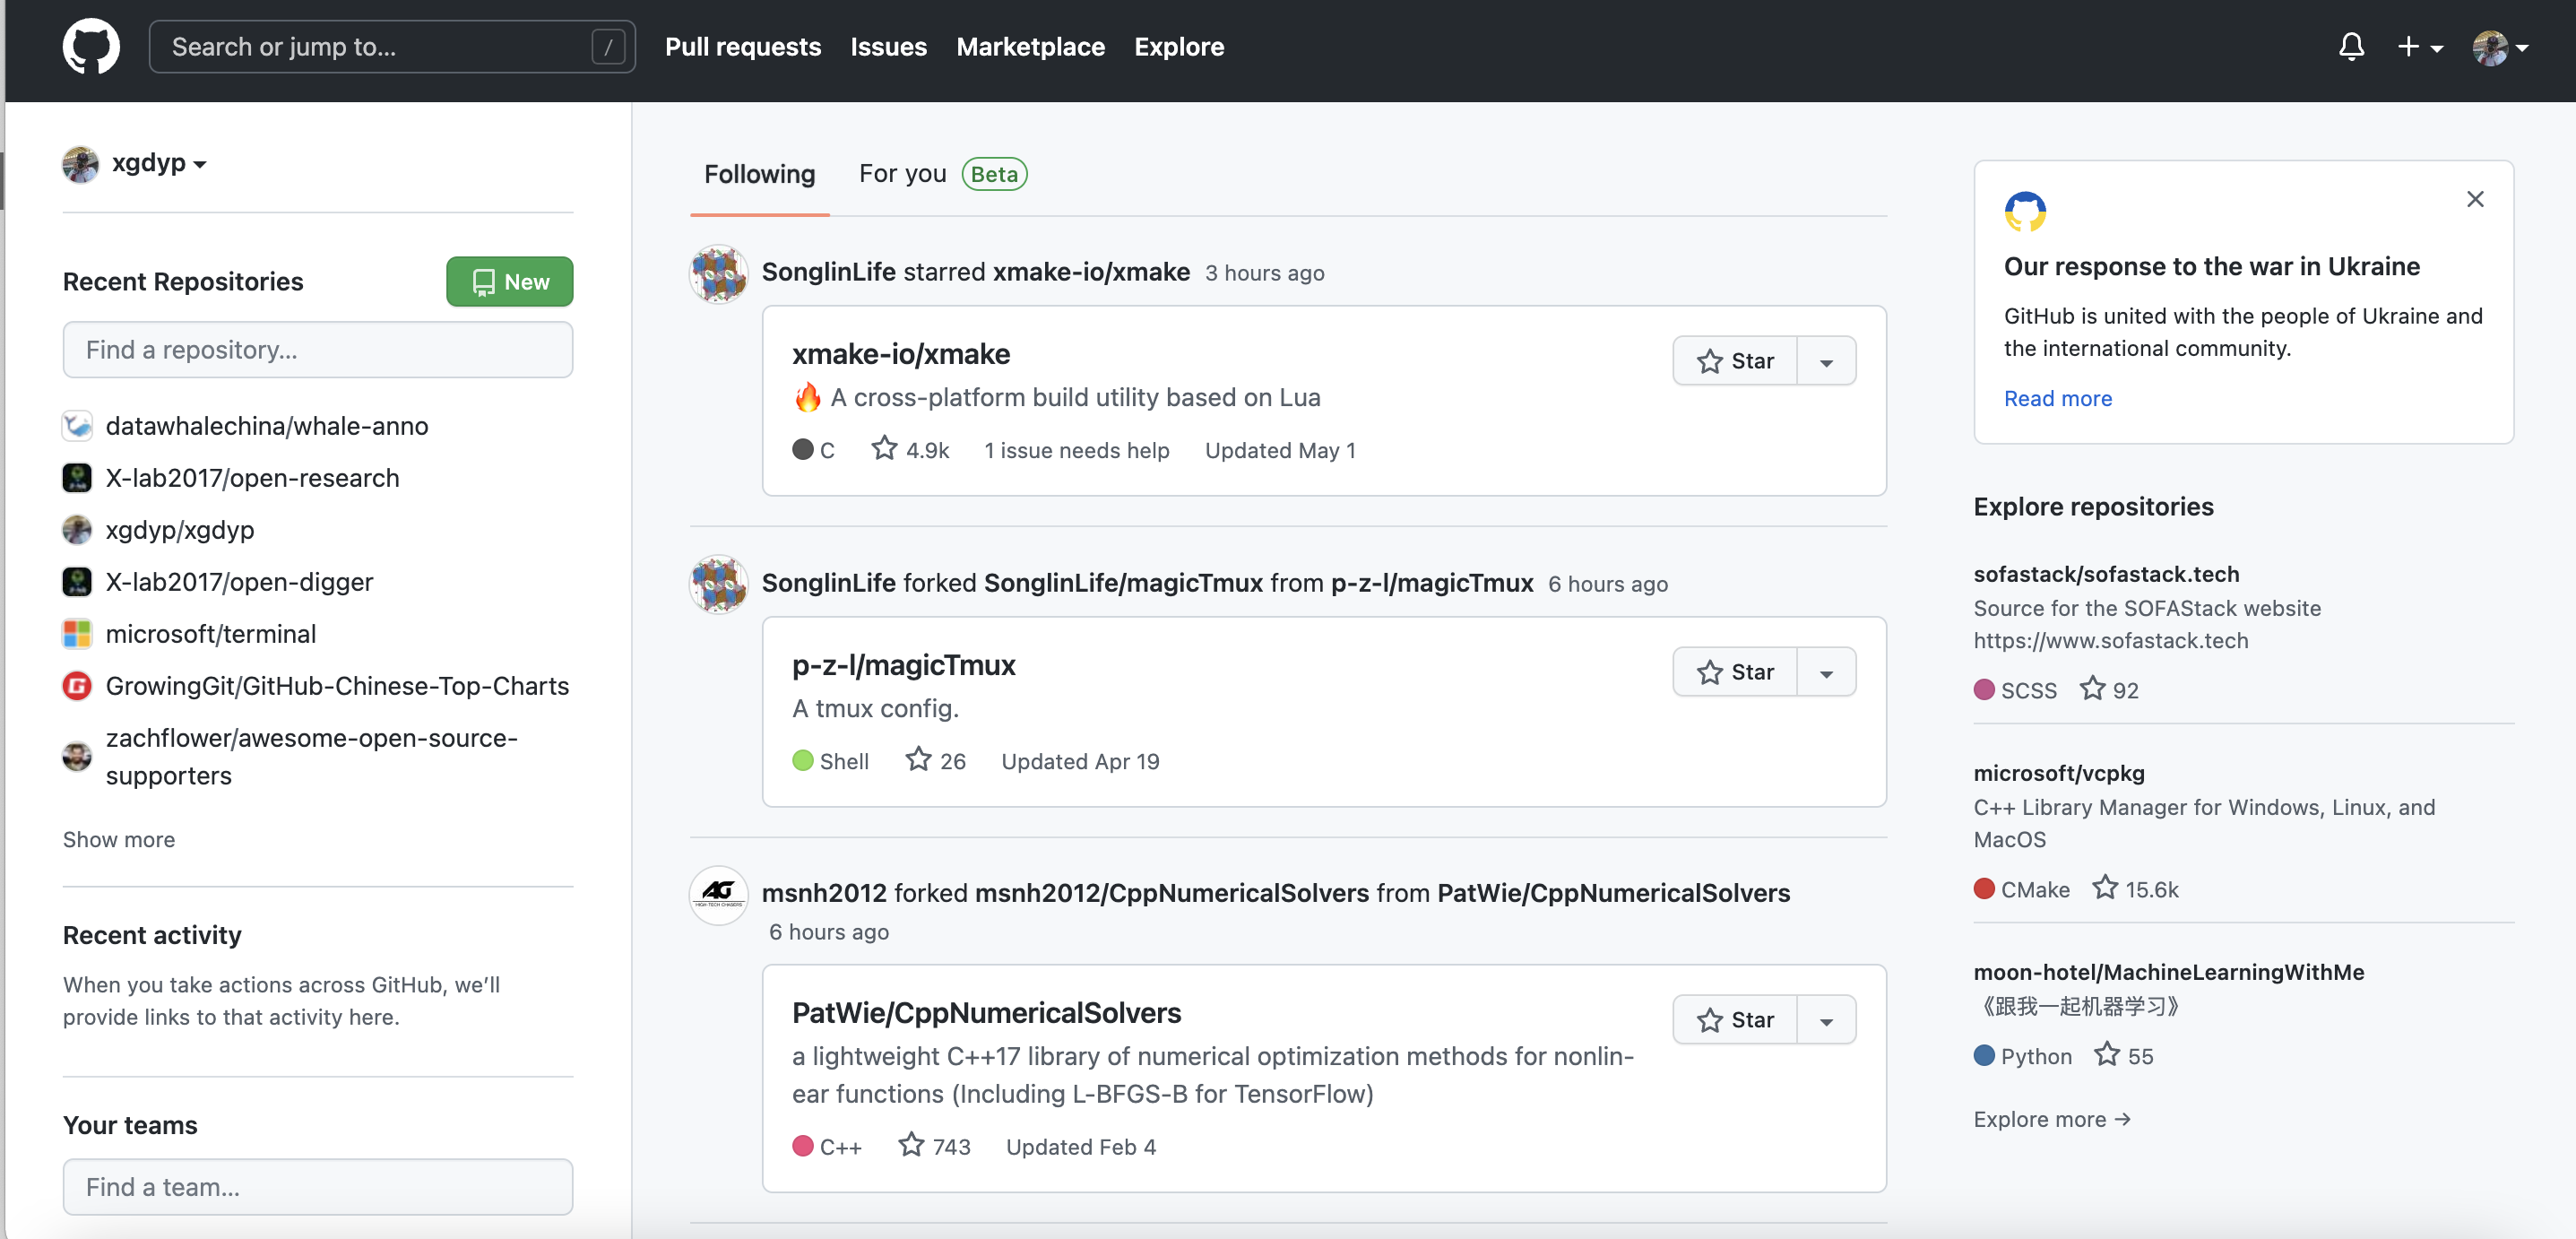The height and width of the screenshot is (1239, 2576).
Task: Click the star count icon on xmake
Action: pyautogui.click(x=884, y=449)
